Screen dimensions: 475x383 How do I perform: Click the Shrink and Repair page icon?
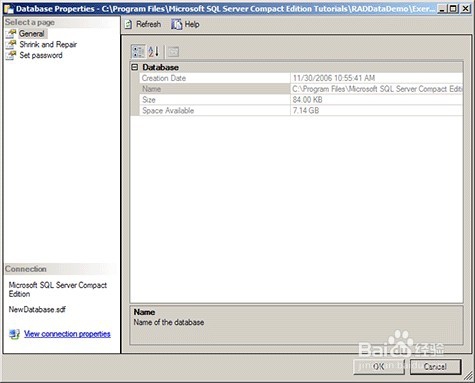11,44
